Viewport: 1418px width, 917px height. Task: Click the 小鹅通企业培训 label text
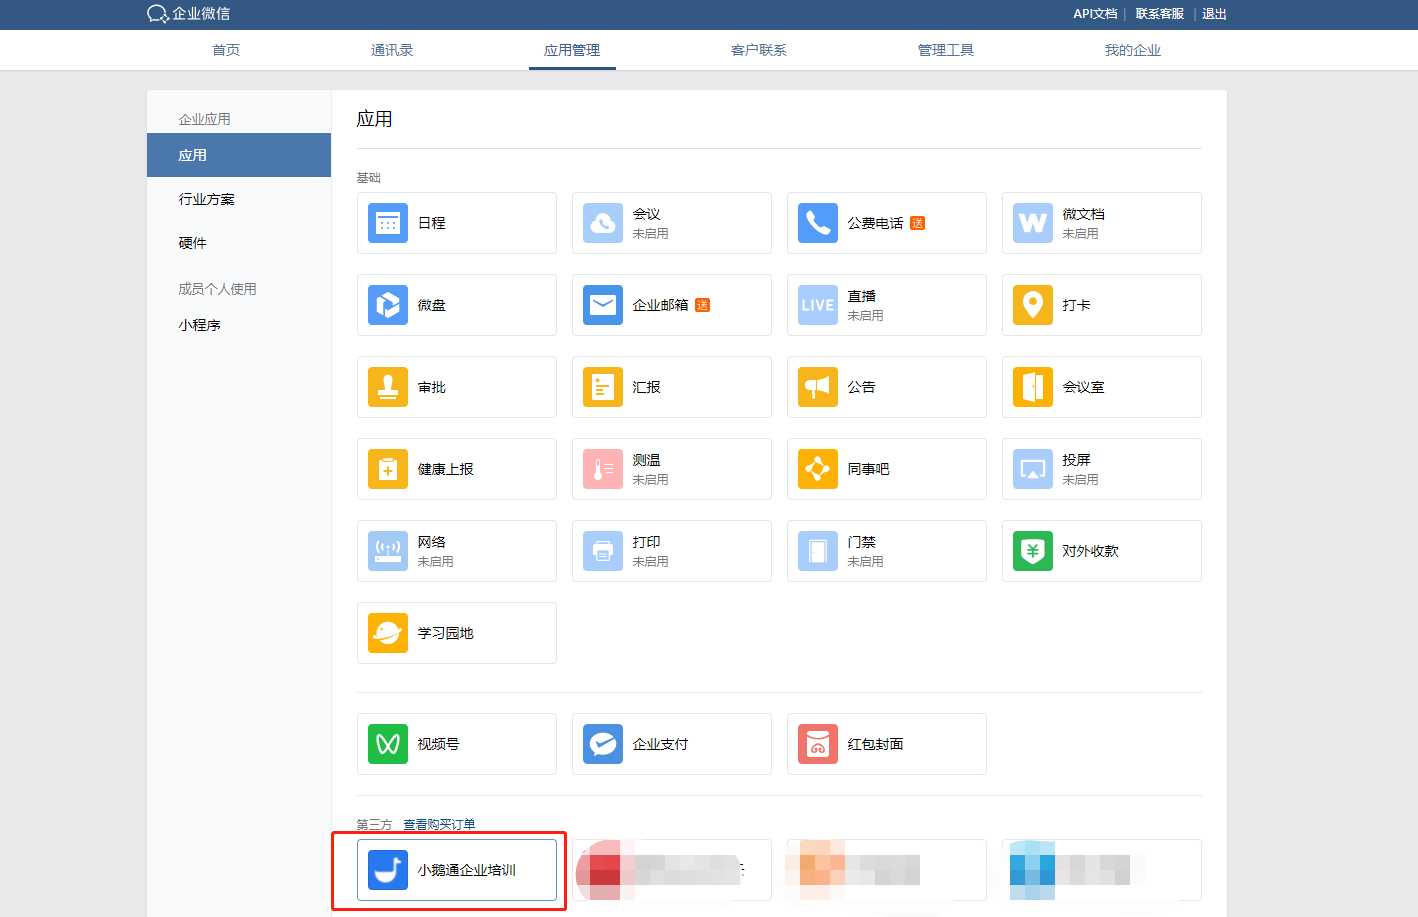(467, 870)
